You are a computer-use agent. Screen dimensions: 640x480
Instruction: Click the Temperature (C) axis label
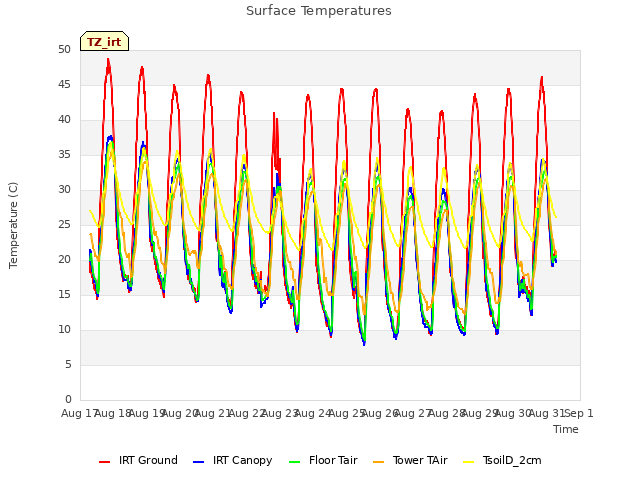[x=13, y=225]
